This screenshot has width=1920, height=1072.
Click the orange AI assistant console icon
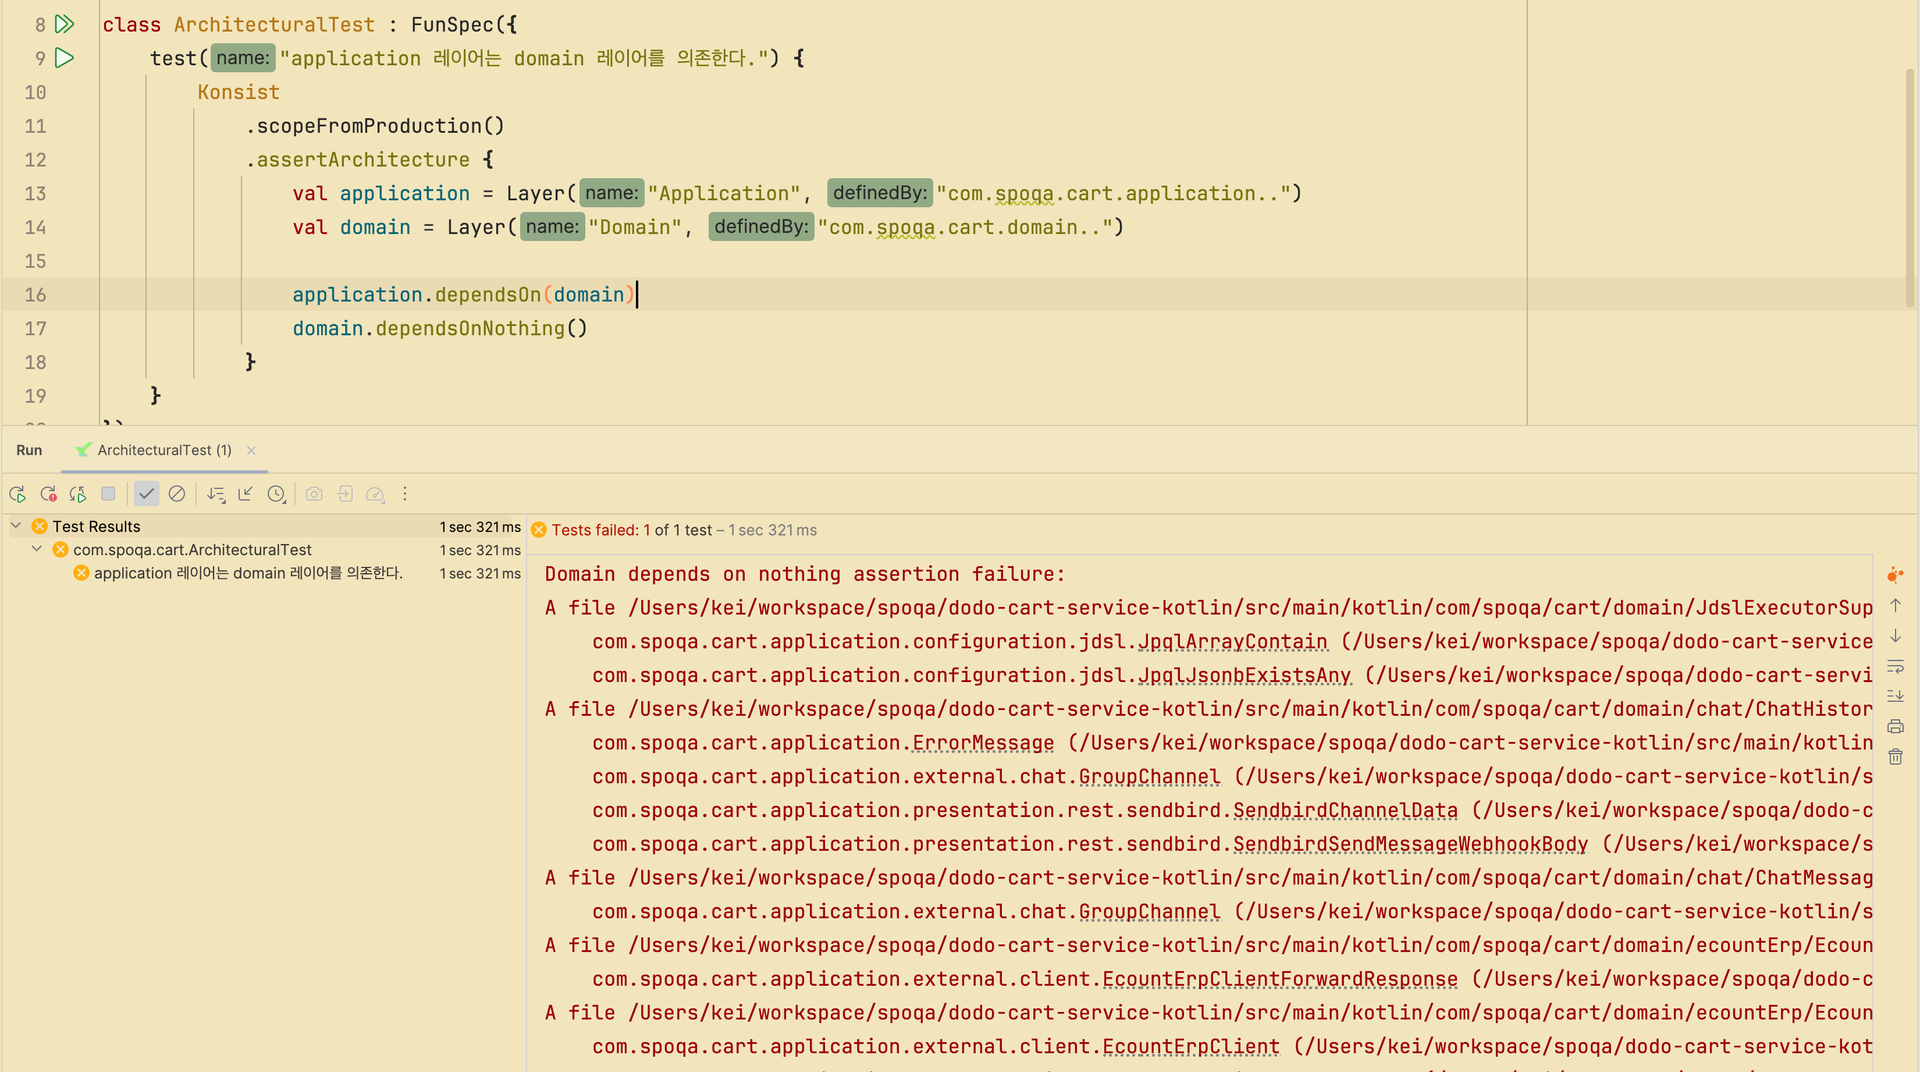(x=1895, y=575)
